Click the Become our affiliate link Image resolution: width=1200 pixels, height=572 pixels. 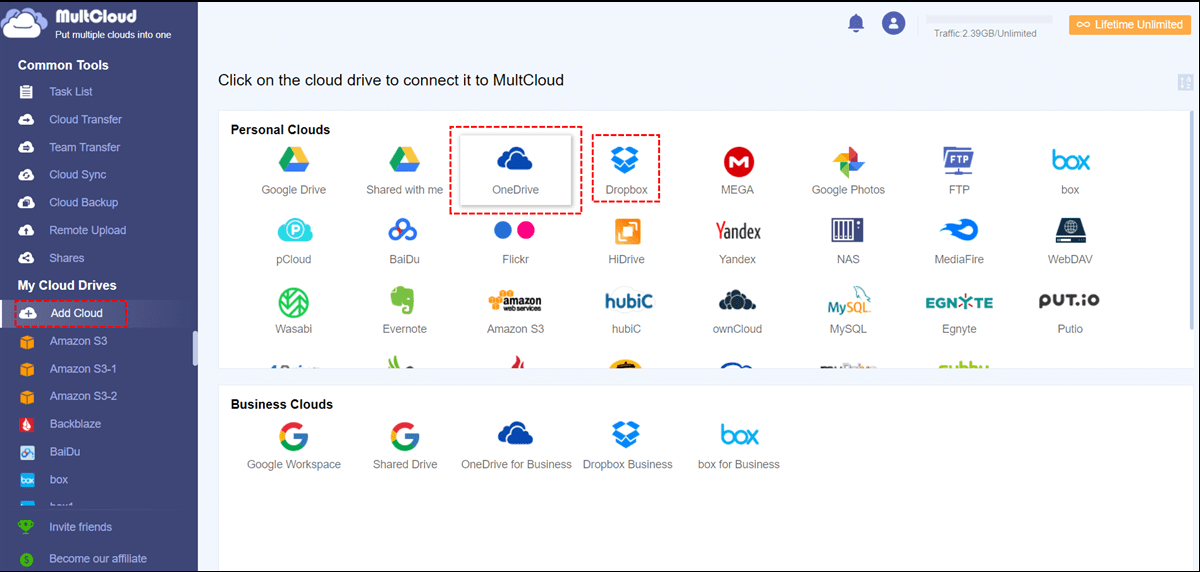[x=98, y=559]
